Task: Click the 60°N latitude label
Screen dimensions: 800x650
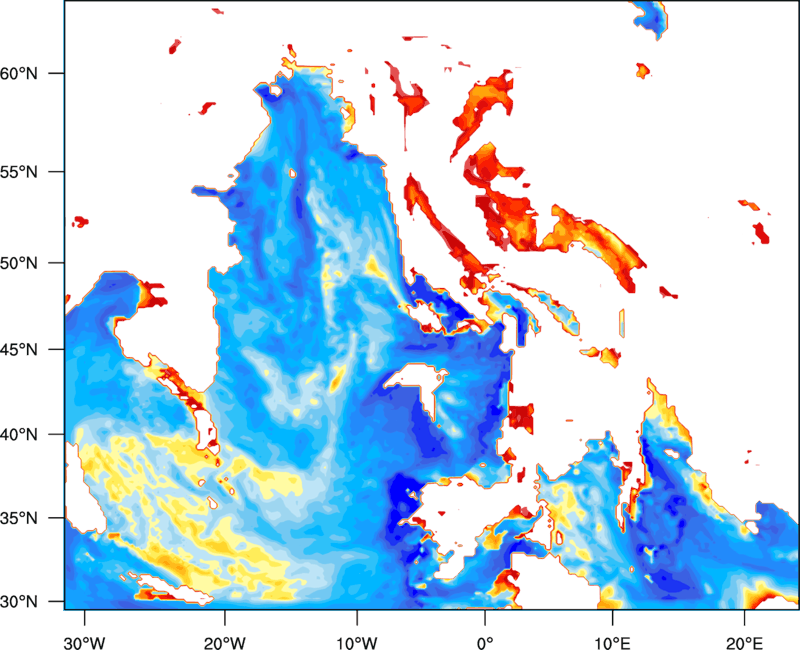Action: [19, 73]
